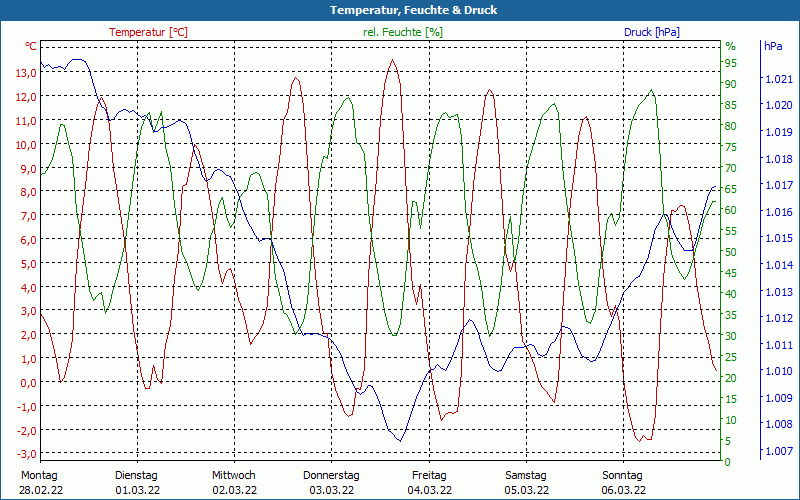This screenshot has height=500, width=800.
Task: Click the Freitag 04.03.22 date label
Action: tap(429, 482)
